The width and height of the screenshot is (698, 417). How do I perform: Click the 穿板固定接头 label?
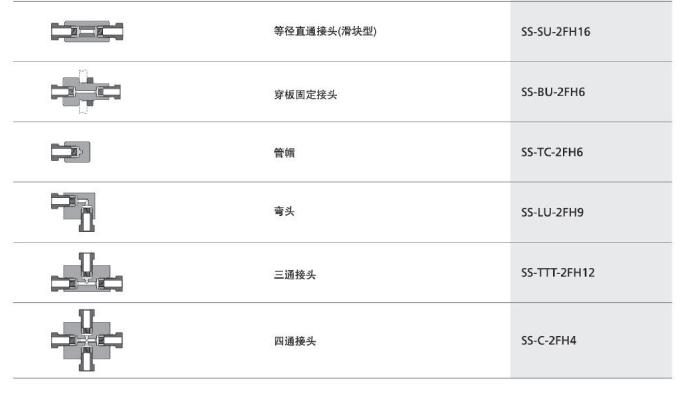(305, 94)
